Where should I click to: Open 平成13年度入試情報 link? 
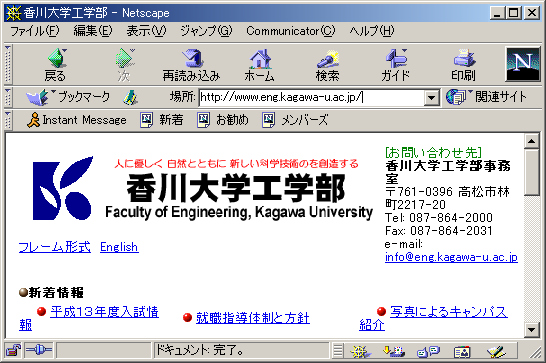click(104, 312)
